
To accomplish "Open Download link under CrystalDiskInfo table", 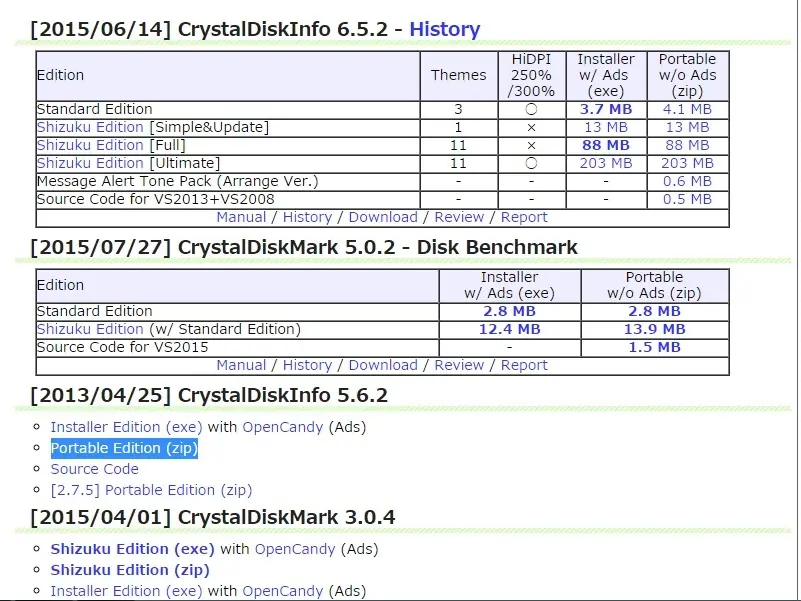I will pyautogui.click(x=383, y=217).
